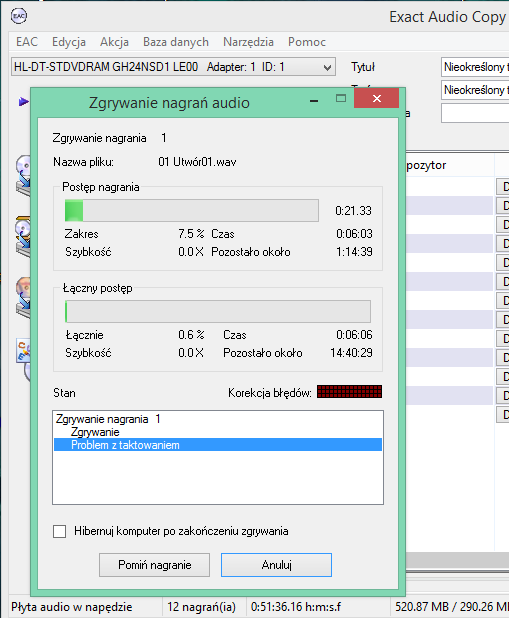Screen dimensions: 509x618
Task: Click the Tytuł input field
Action: point(475,67)
